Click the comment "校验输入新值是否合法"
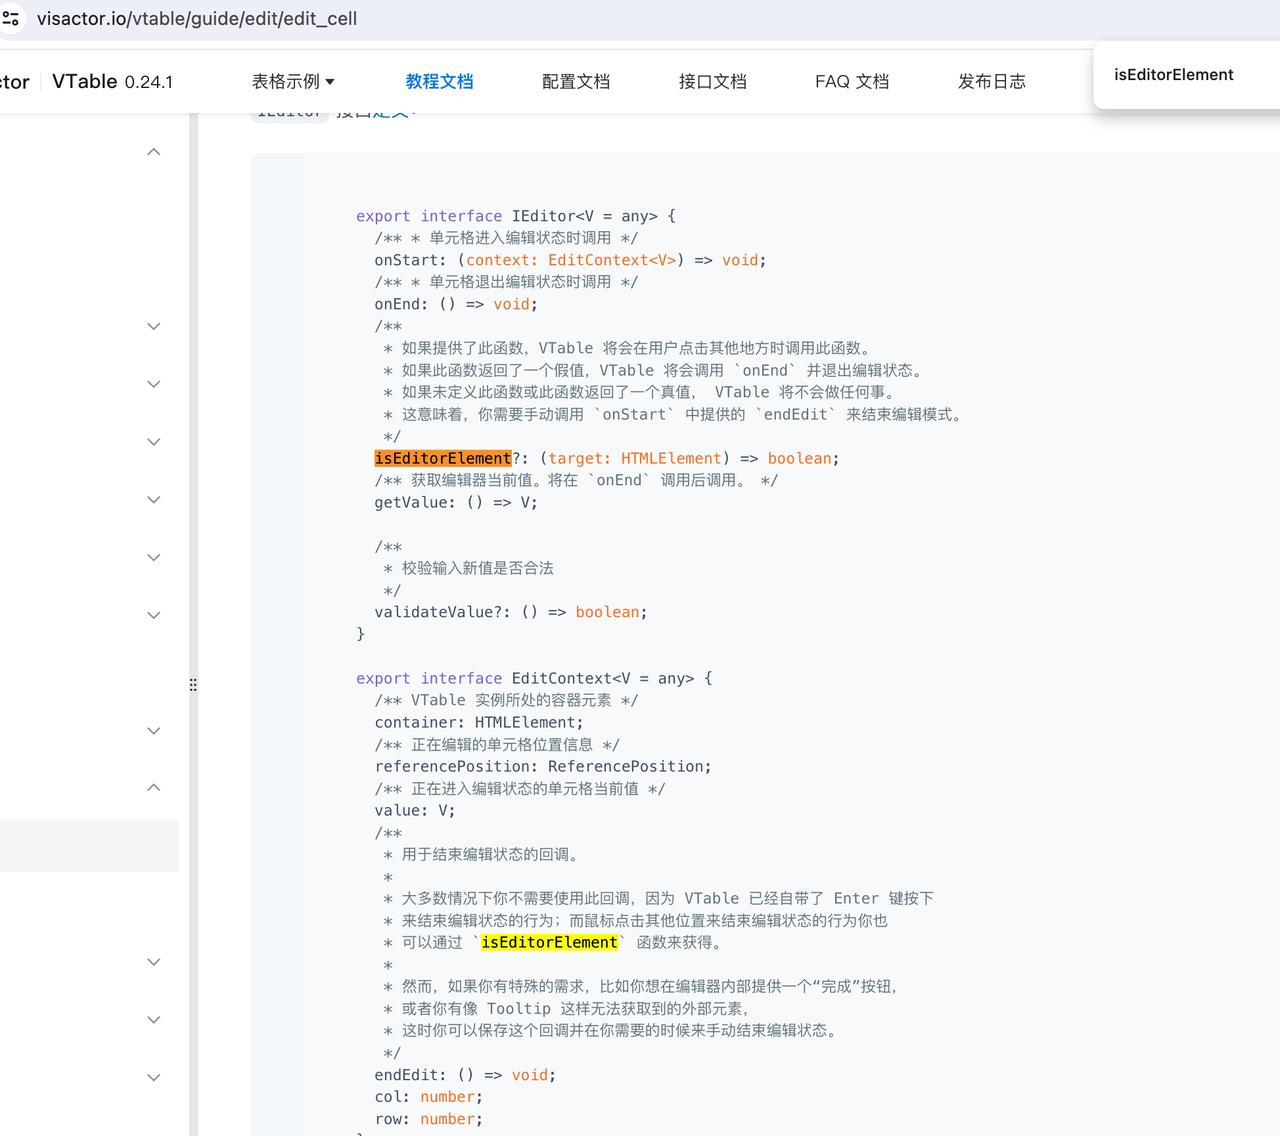Screen dimensions: 1280x1136 point(478,568)
